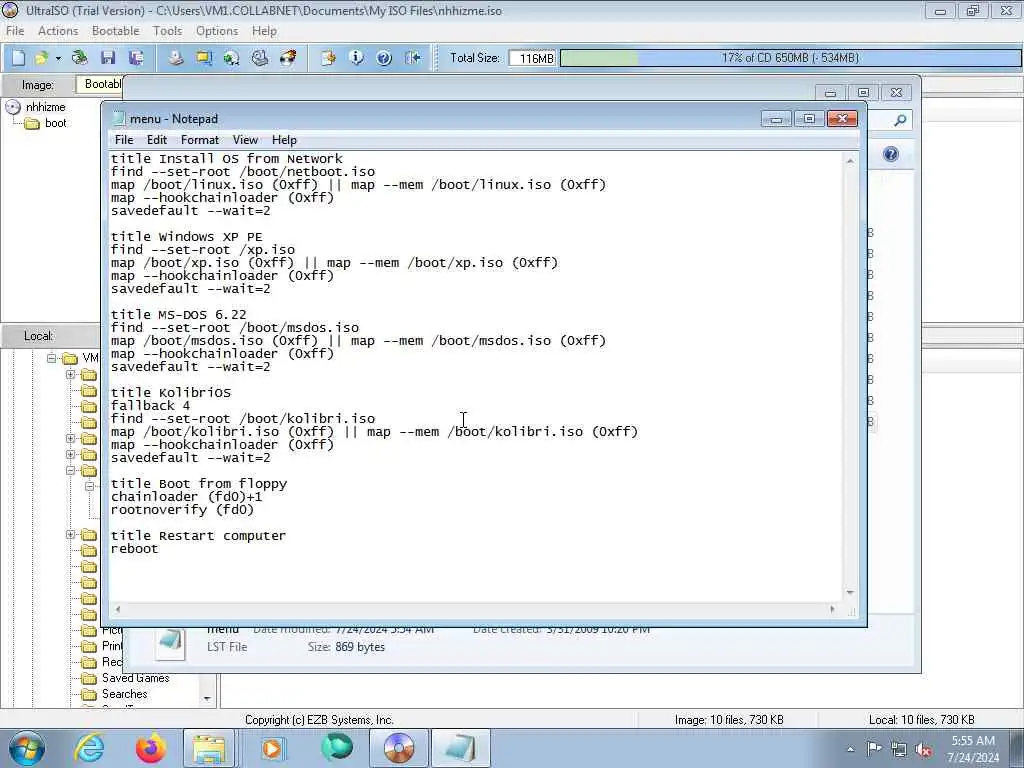
Task: Open UltraISO Options menu
Action: coord(217,31)
